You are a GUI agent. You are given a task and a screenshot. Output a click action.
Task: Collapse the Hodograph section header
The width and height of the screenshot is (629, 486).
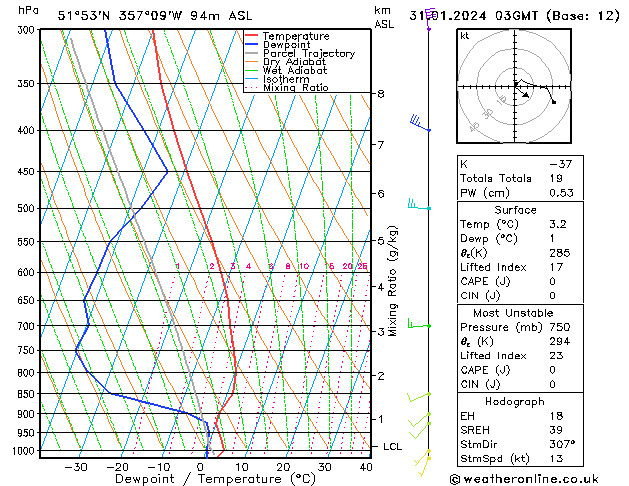[x=516, y=401]
